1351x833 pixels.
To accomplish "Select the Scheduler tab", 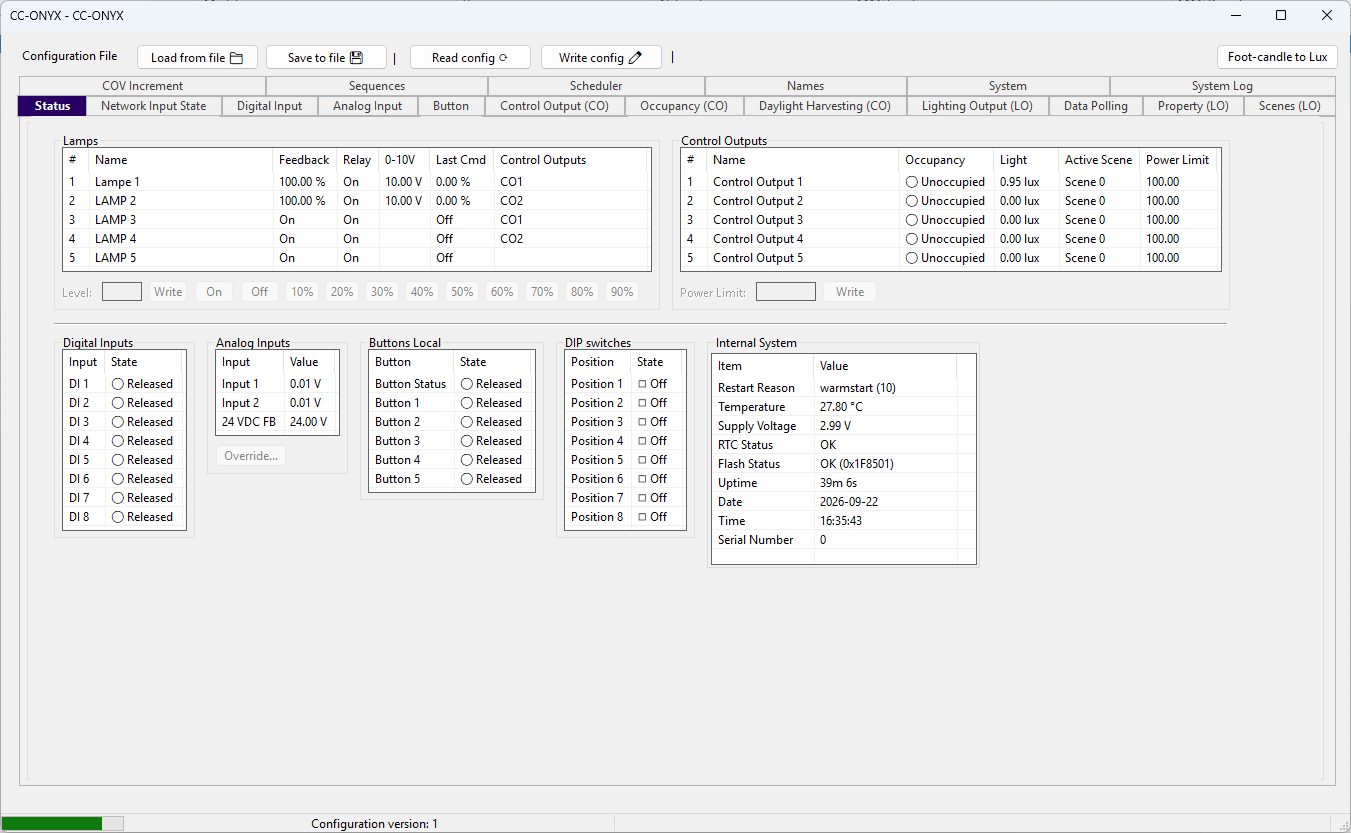I will 596,86.
